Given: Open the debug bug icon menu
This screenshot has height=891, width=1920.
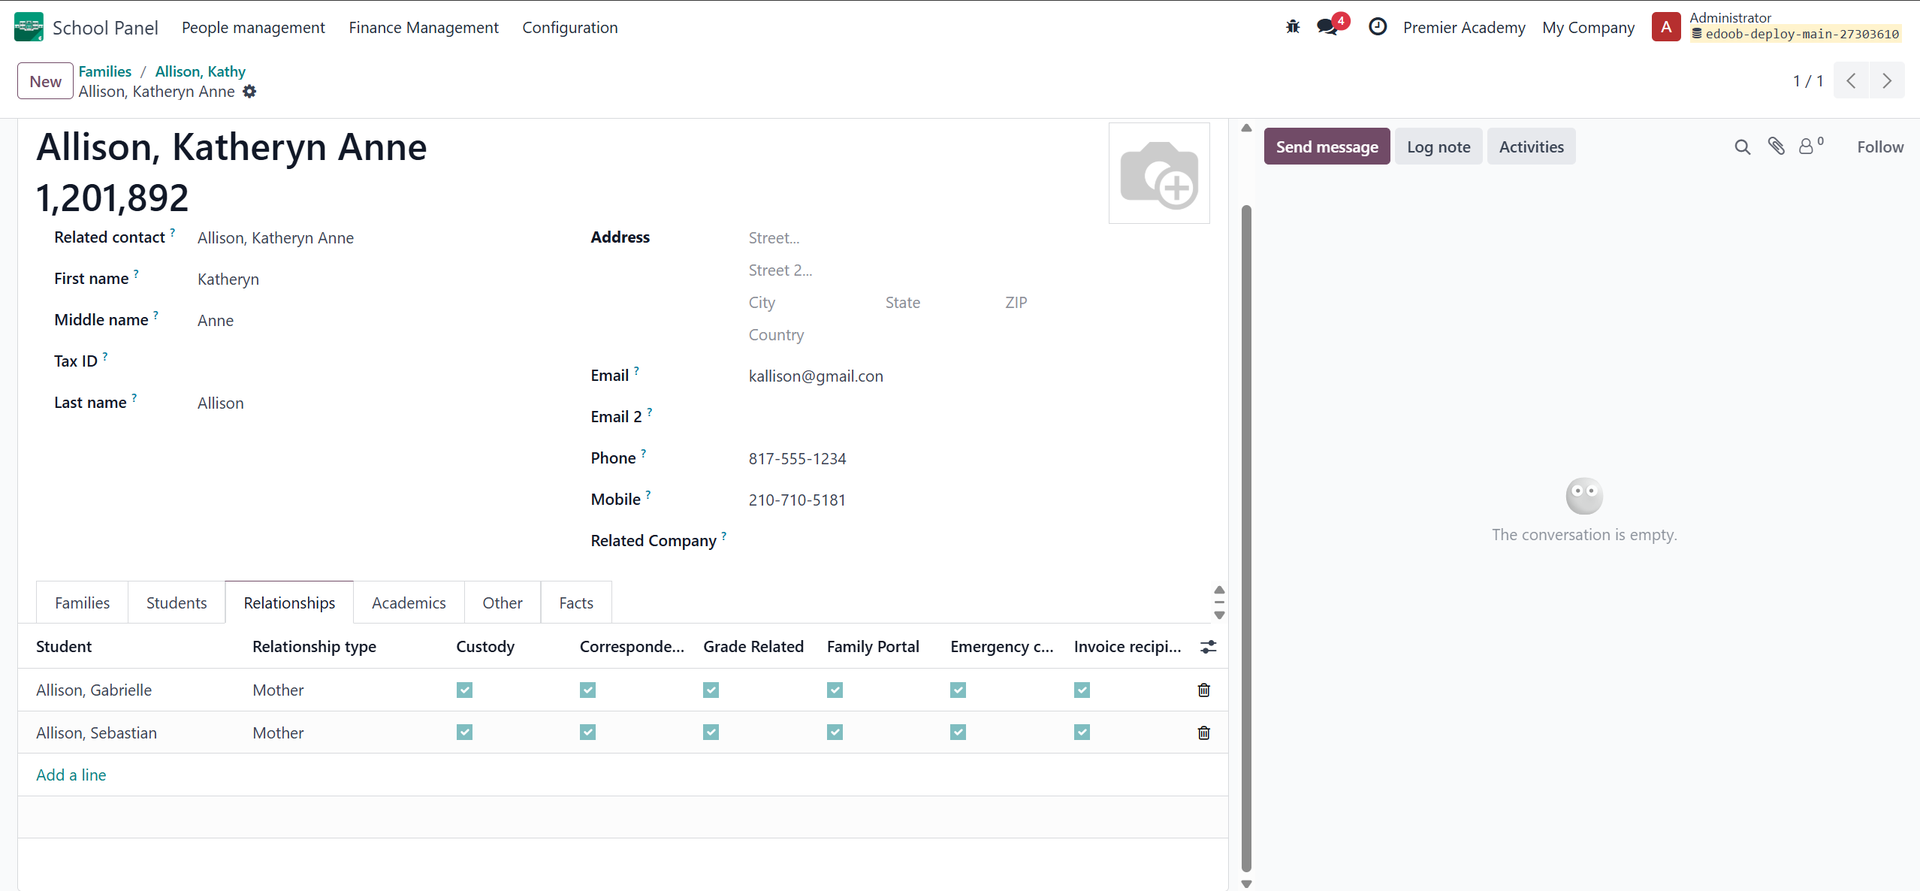Looking at the screenshot, I should pos(1293,27).
